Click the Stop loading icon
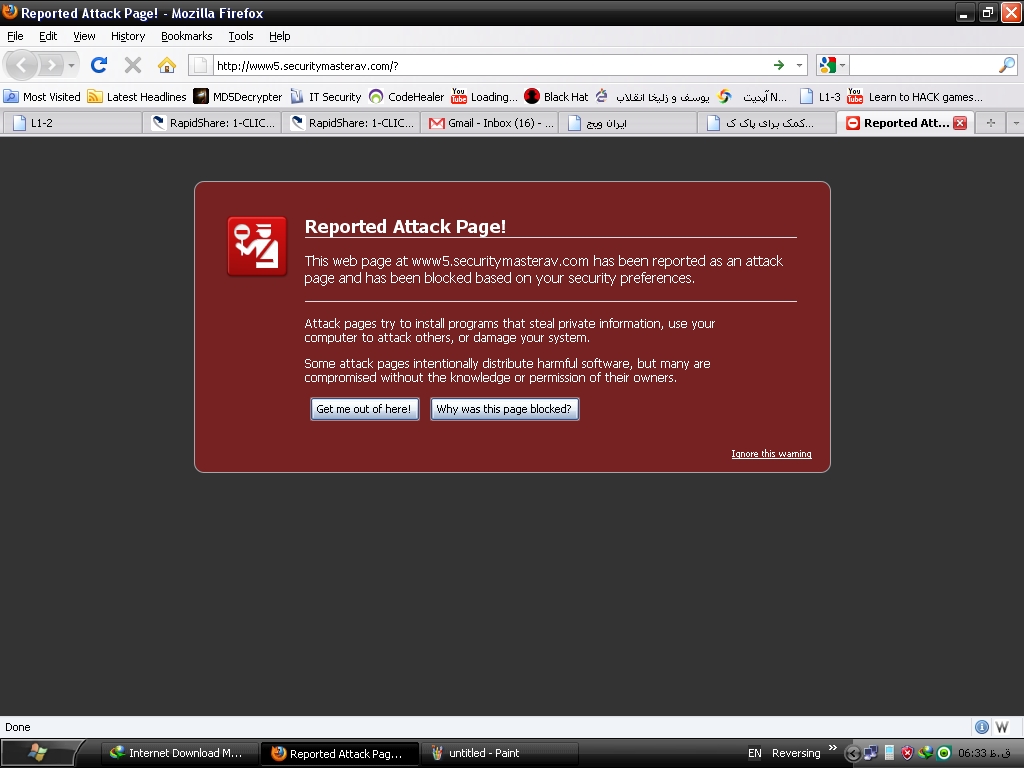Viewport: 1024px width, 768px height. 132,65
